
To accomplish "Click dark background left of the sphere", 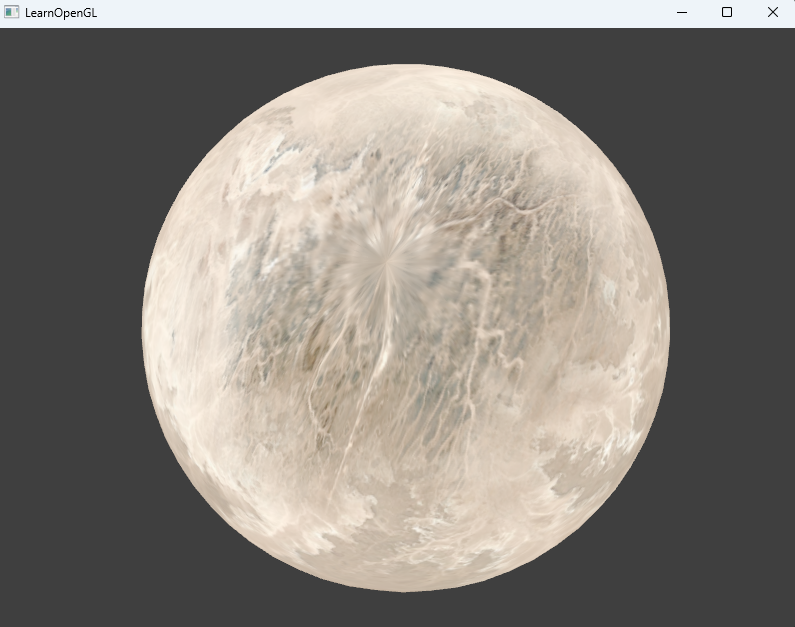I will click(x=70, y=330).
